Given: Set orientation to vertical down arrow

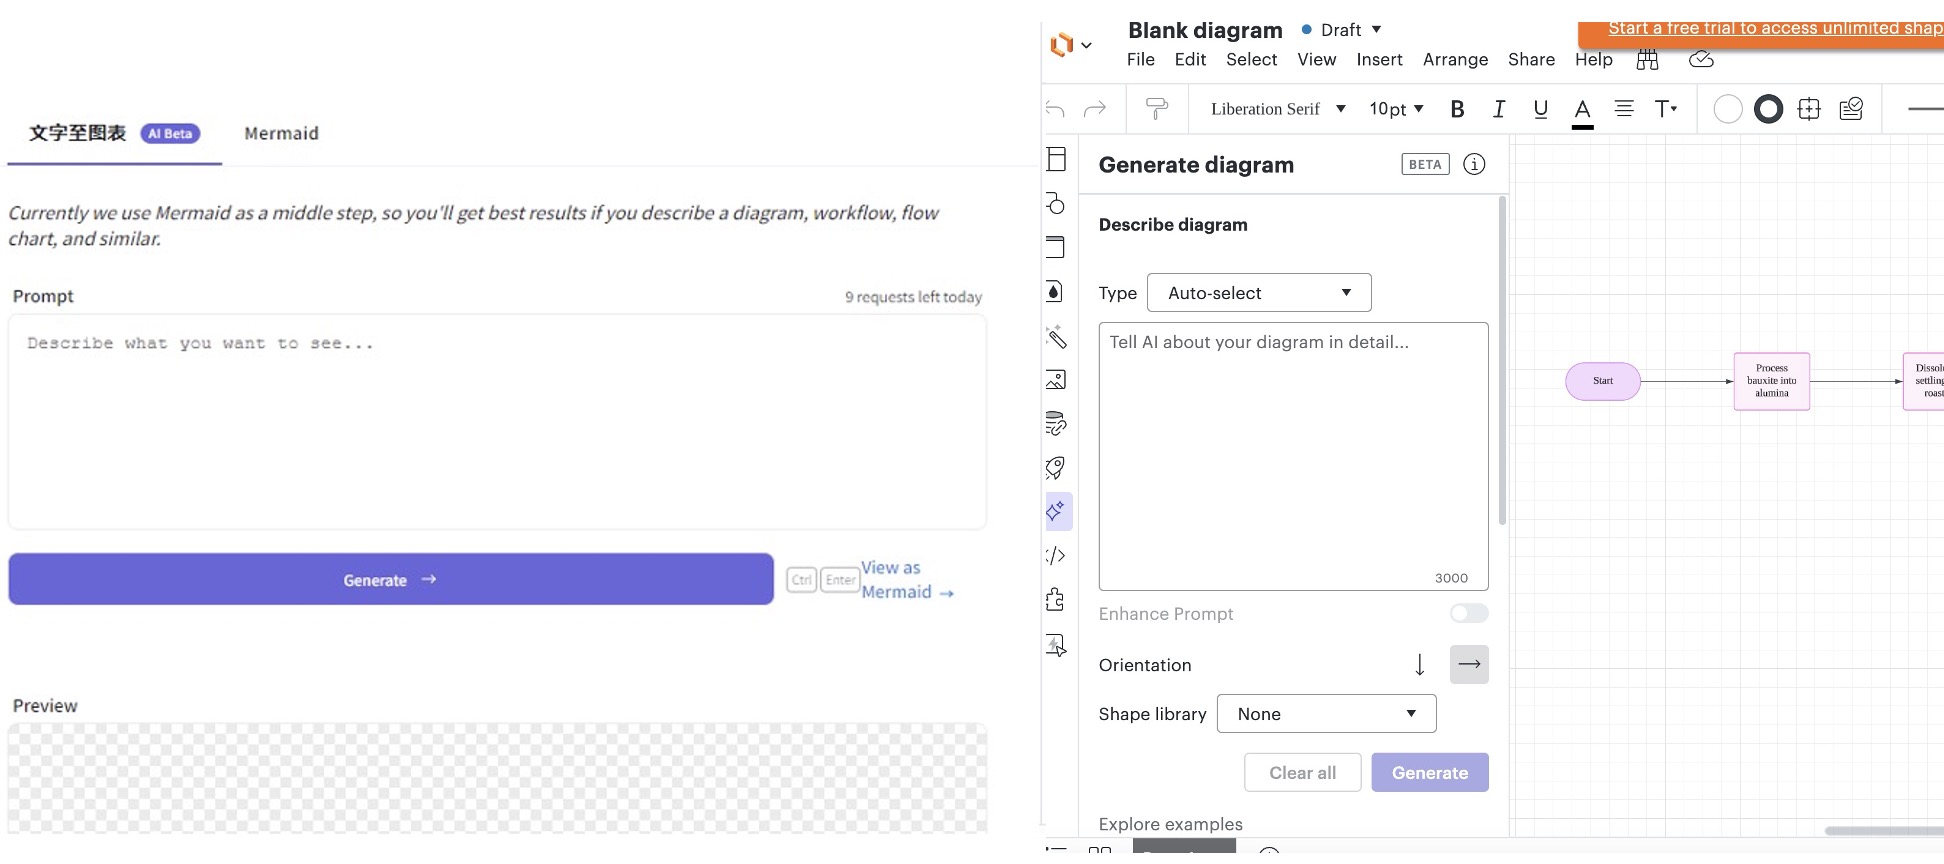Looking at the screenshot, I should [x=1419, y=665].
